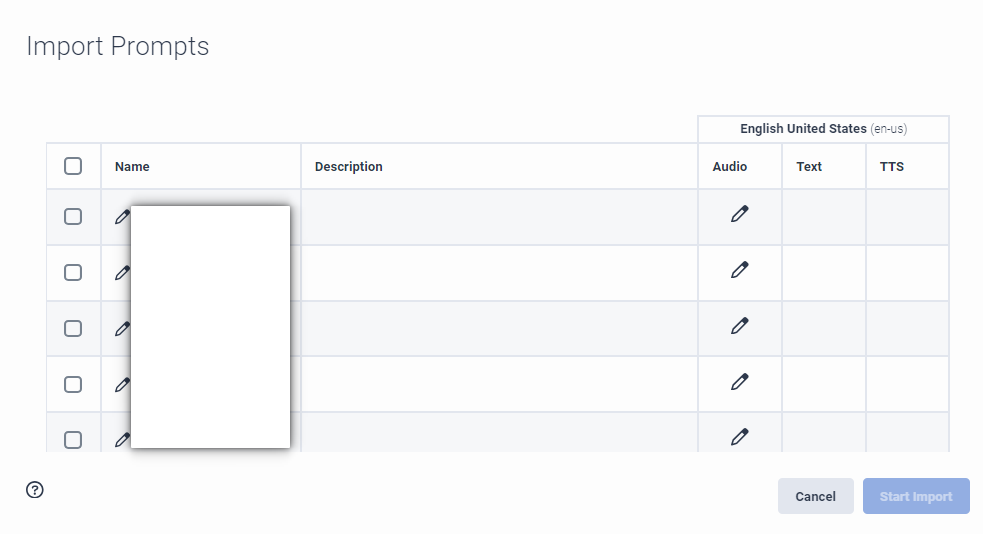Toggle the select-all header checkbox

73,166
